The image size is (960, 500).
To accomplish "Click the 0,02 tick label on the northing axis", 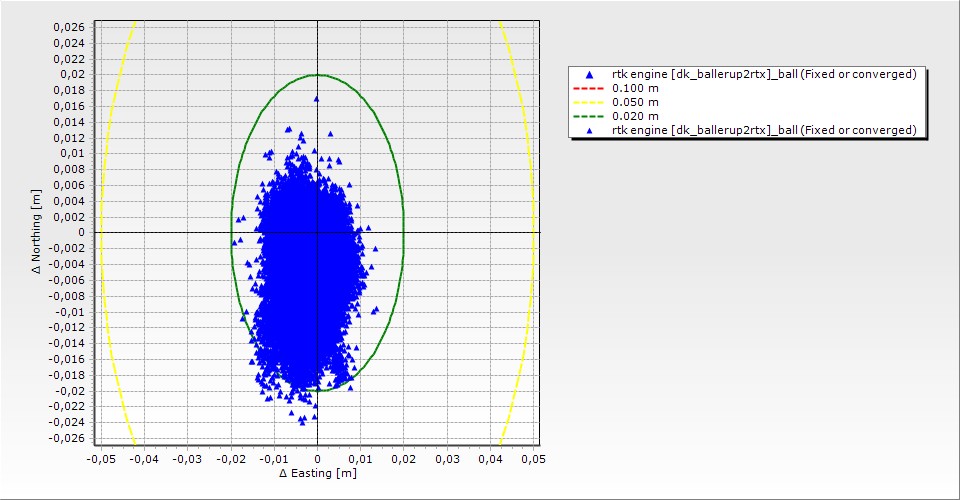I will click(73, 74).
